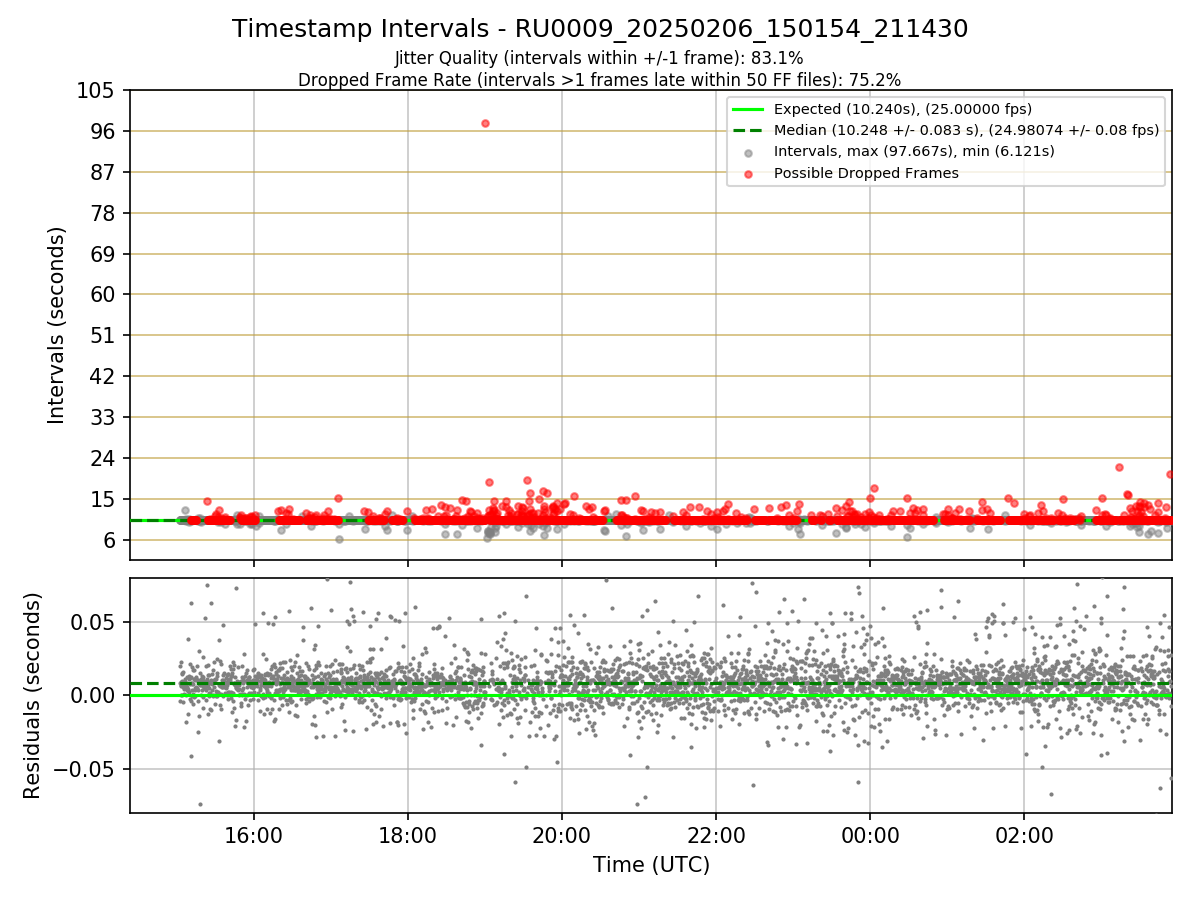Image resolution: width=1200 pixels, height=900 pixels.
Task: Click the y-axis tick label 60
Action: [104, 294]
